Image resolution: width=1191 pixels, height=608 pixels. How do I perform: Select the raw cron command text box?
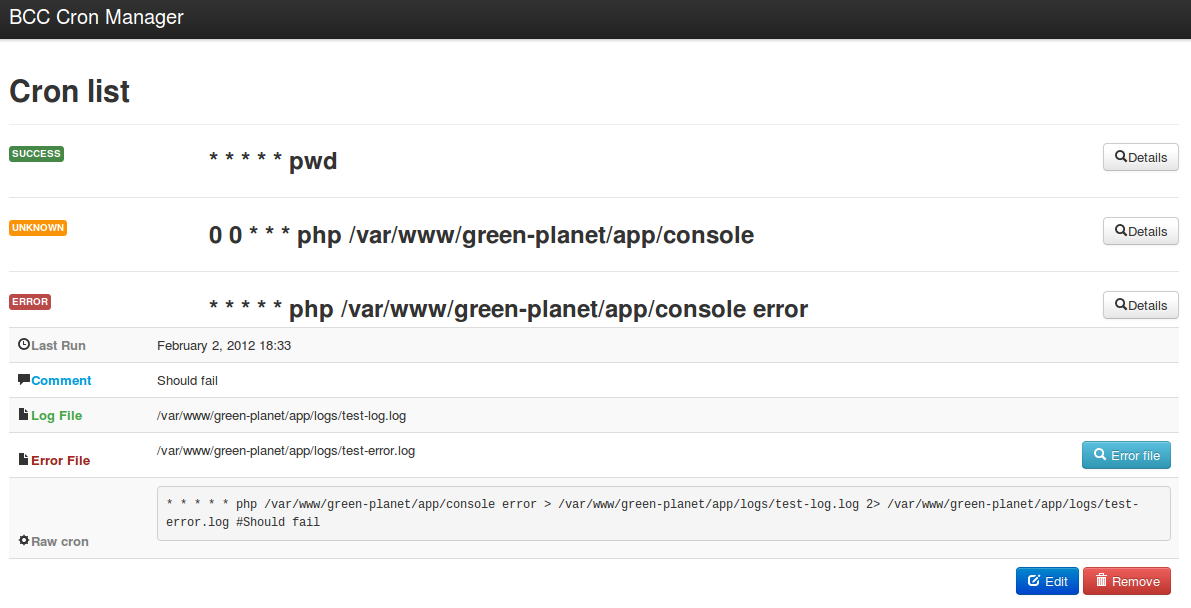(663, 513)
